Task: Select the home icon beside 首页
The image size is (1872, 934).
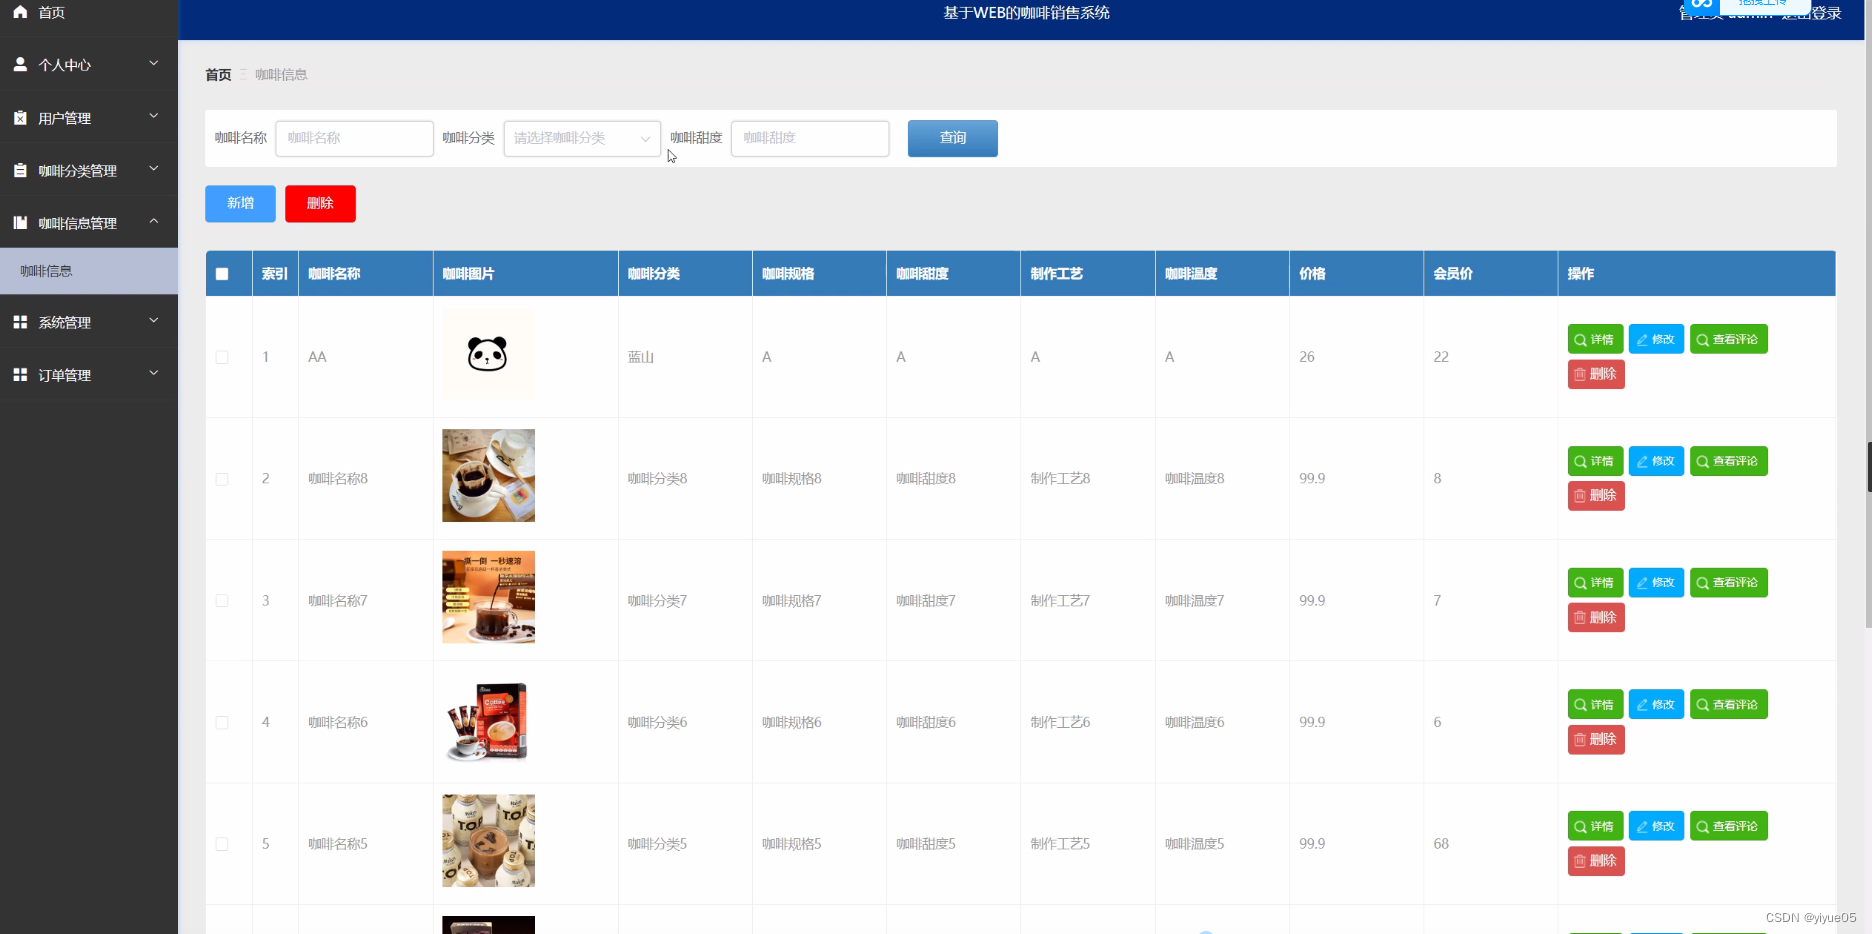Action: pos(20,12)
